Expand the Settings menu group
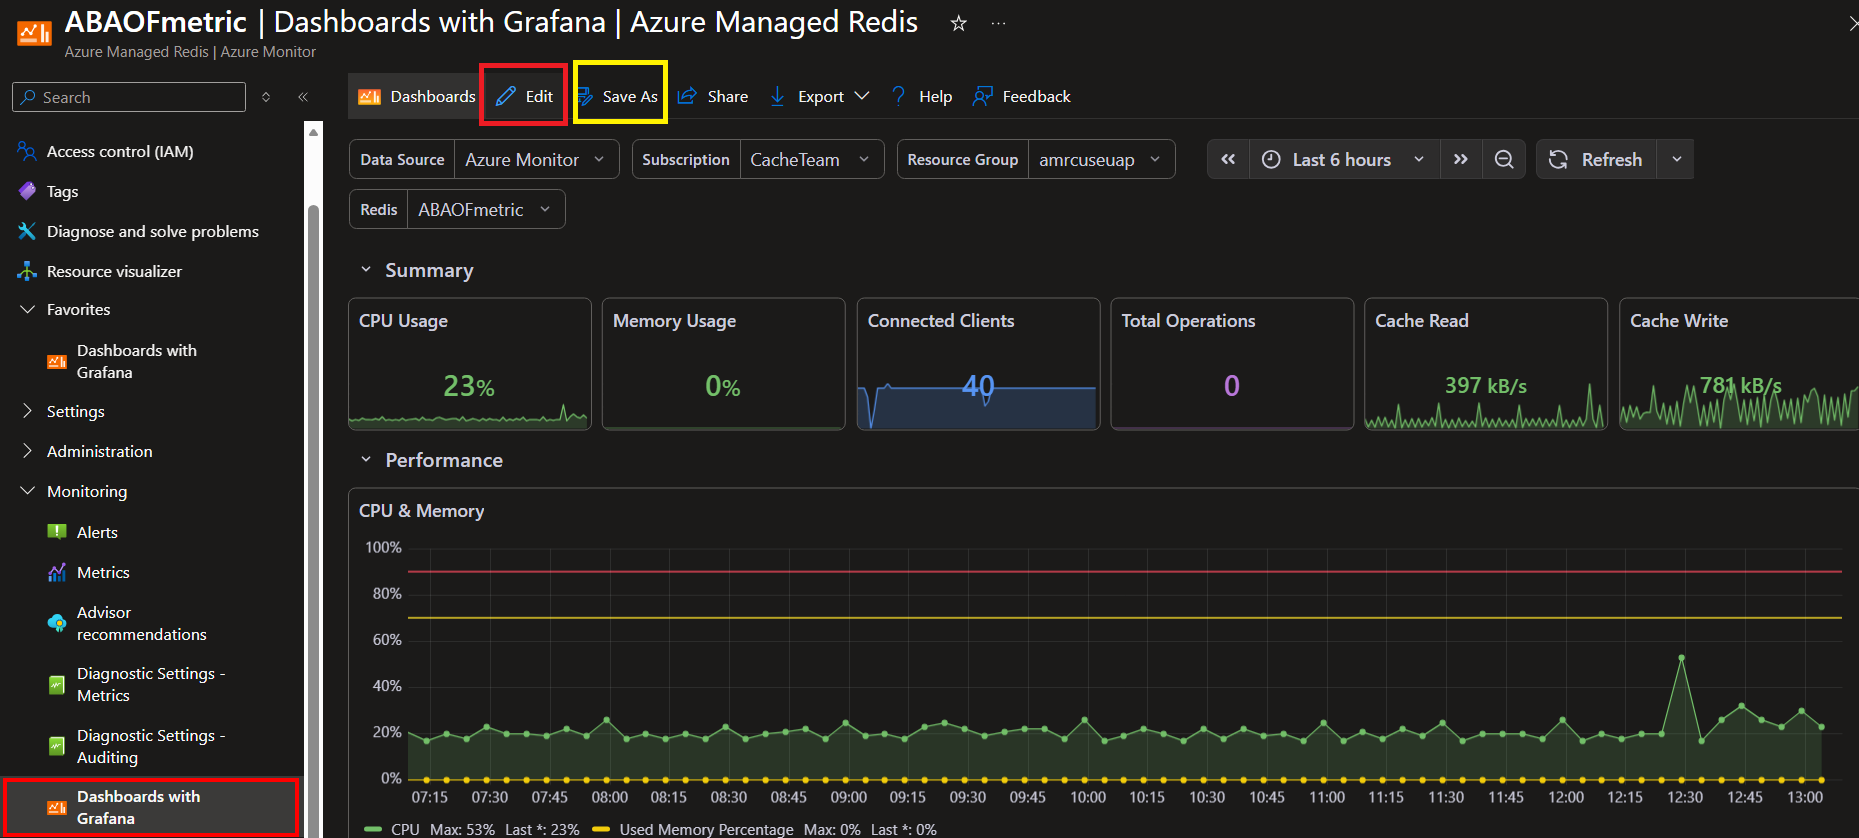 [x=75, y=411]
